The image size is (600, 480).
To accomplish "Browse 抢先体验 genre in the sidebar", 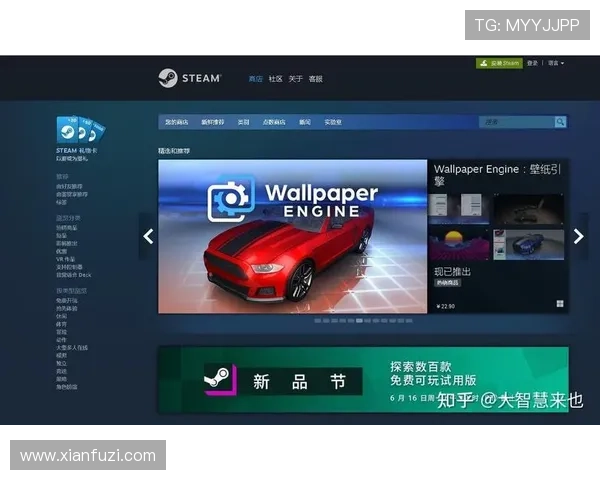I will (67, 309).
